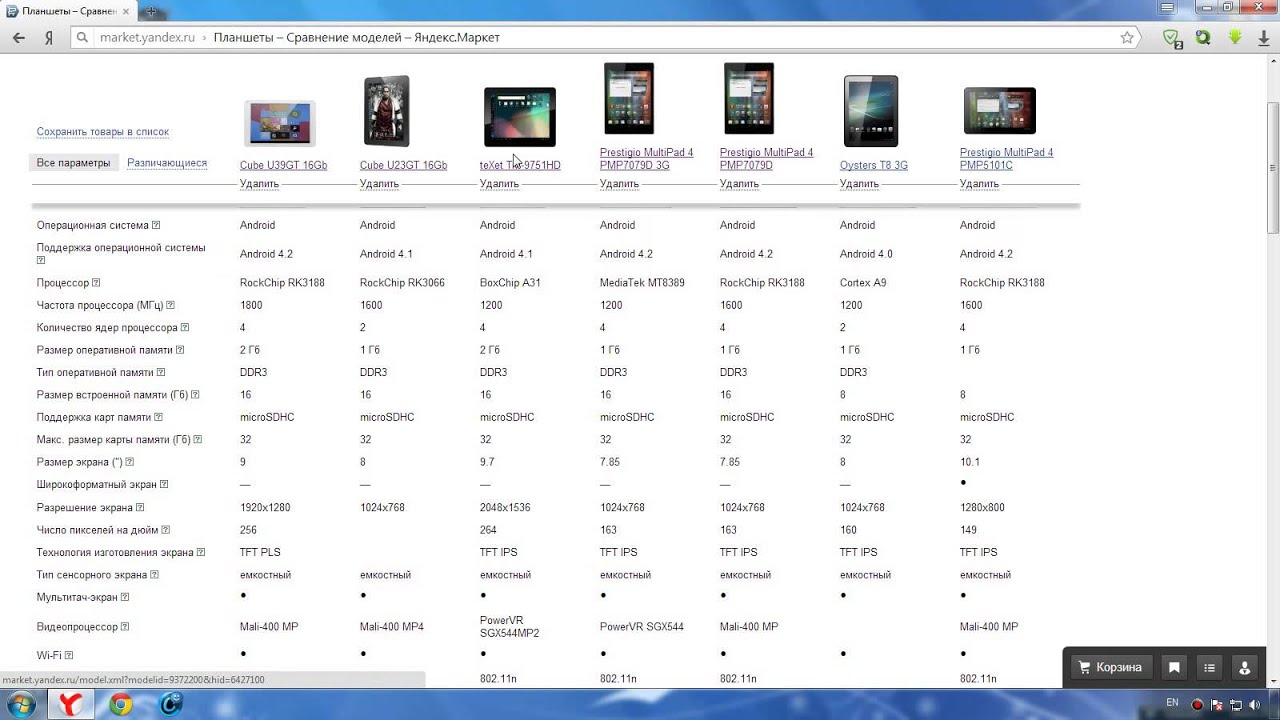Open the Adguard shield extension

(x=1172, y=38)
